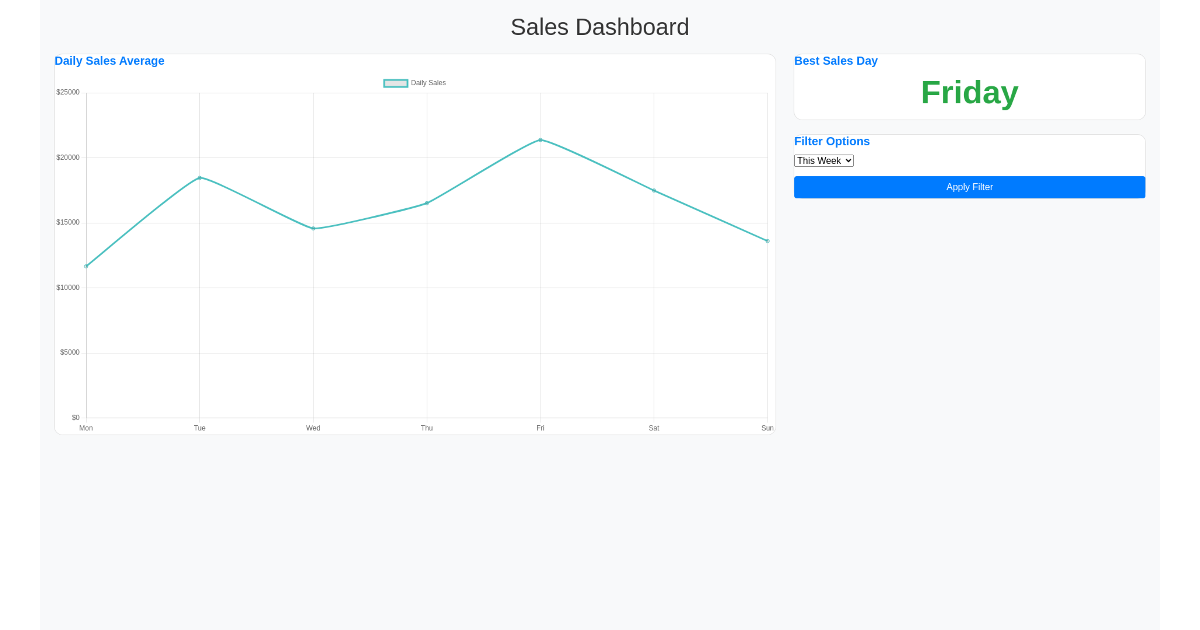Image resolution: width=1200 pixels, height=630 pixels.
Task: Click the Daily Sales Average panel title
Action: tap(110, 61)
